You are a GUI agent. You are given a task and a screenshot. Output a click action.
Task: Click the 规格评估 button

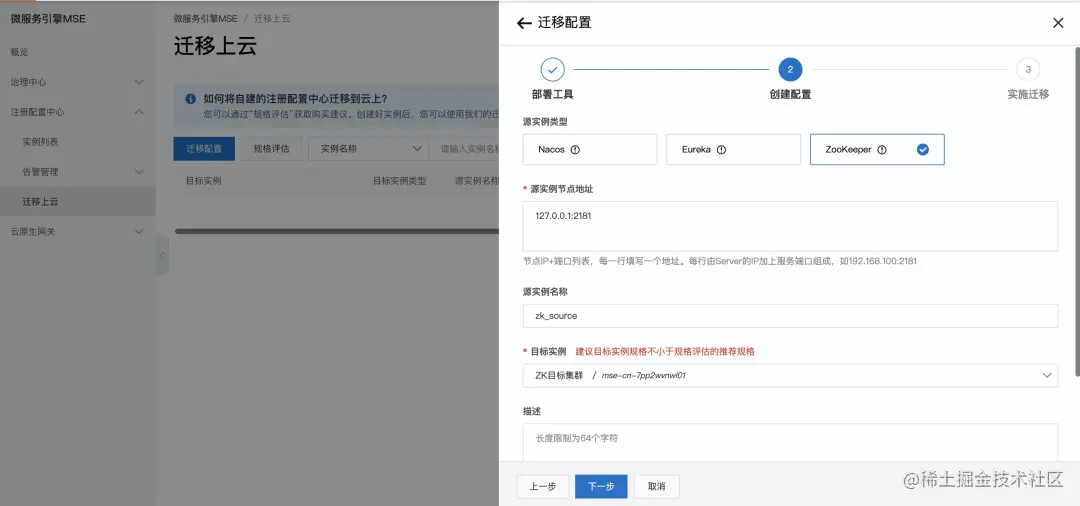tap(271, 149)
